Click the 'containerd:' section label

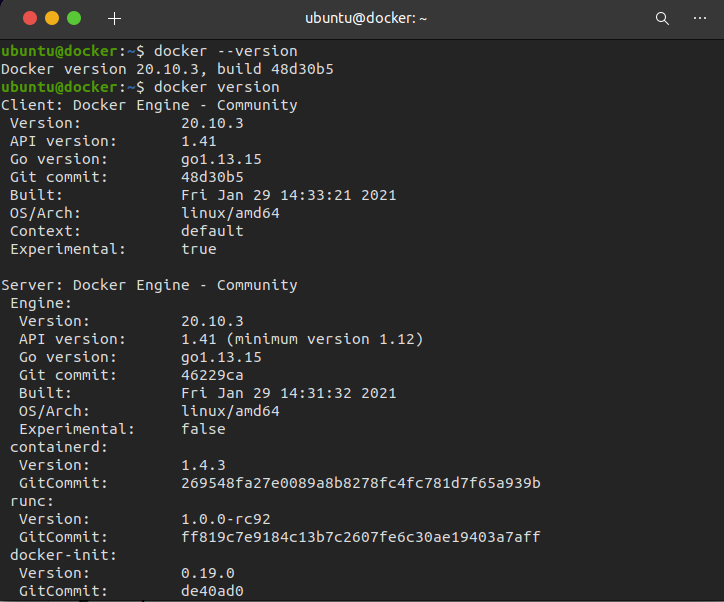[59, 447]
